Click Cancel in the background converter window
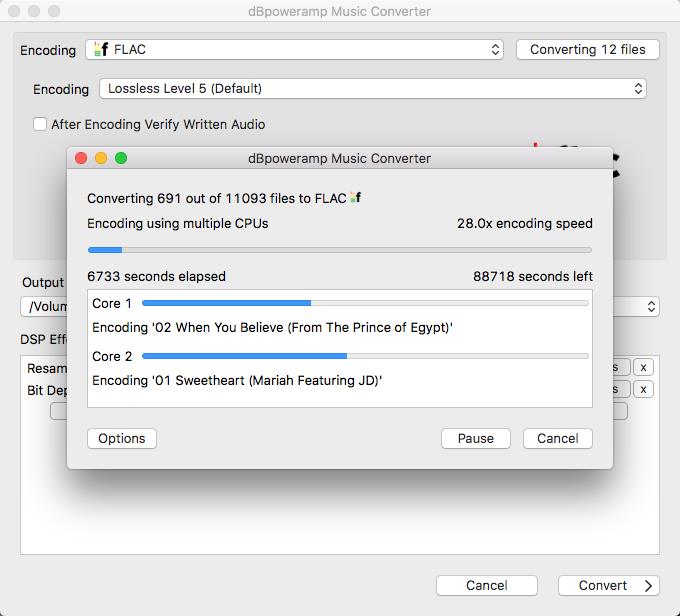 [x=487, y=585]
